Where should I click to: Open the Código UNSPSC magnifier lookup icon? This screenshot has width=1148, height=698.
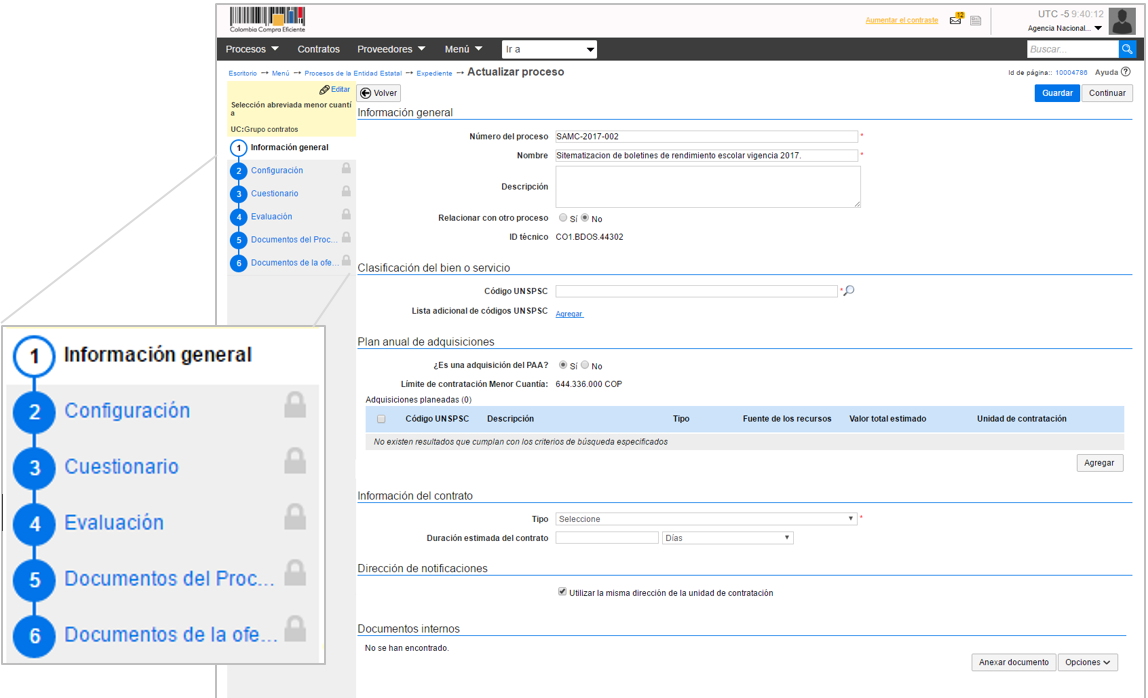(x=849, y=291)
